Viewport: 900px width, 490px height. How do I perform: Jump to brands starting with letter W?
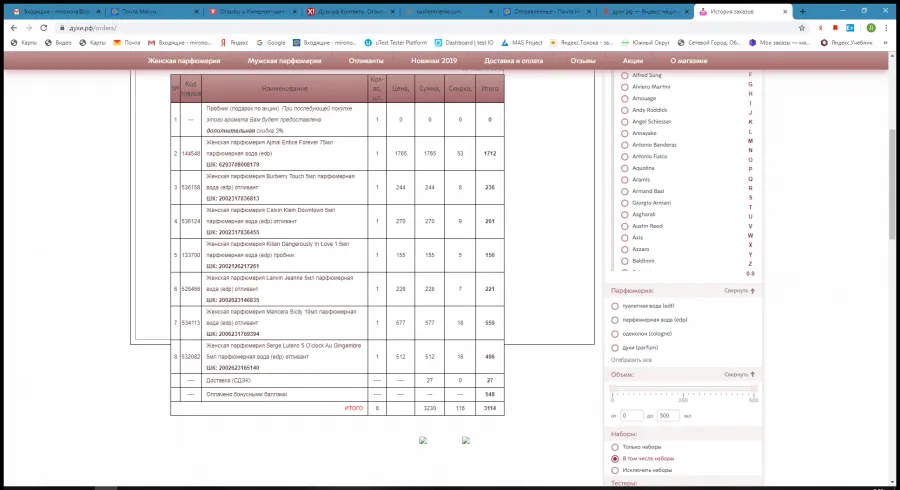[750, 236]
